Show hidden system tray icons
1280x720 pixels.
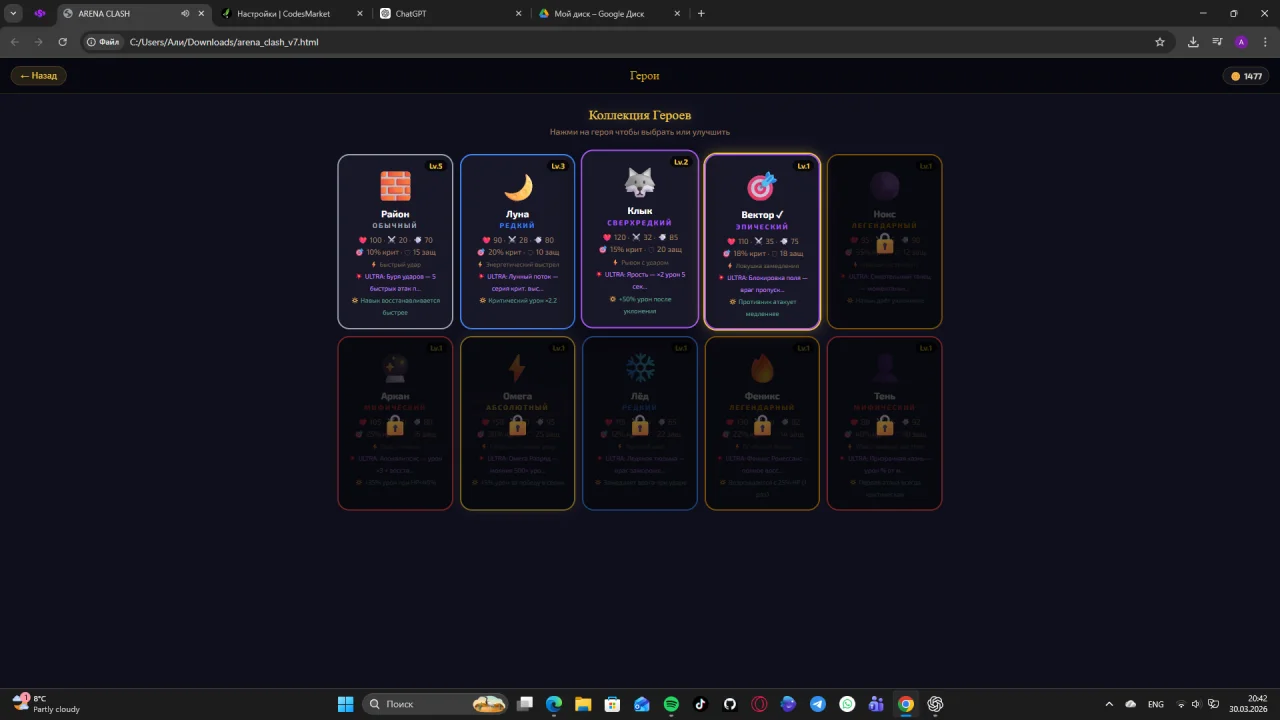[x=1108, y=704]
